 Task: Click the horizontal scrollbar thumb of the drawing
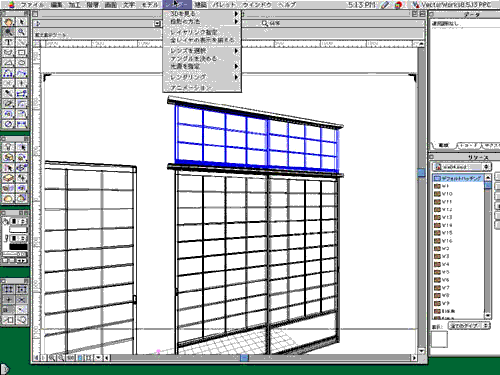[x=244, y=358]
